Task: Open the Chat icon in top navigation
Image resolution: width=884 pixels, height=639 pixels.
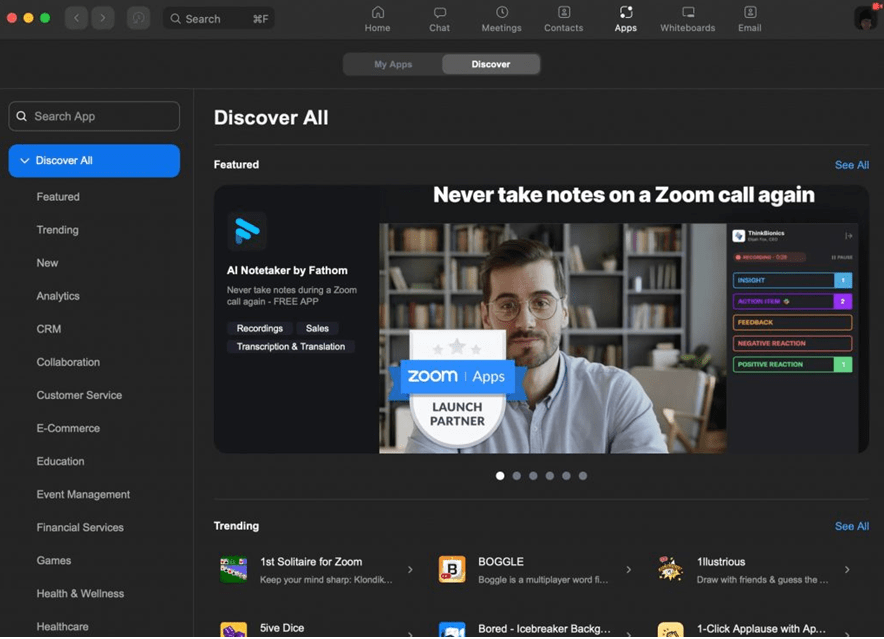Action: click(x=439, y=13)
